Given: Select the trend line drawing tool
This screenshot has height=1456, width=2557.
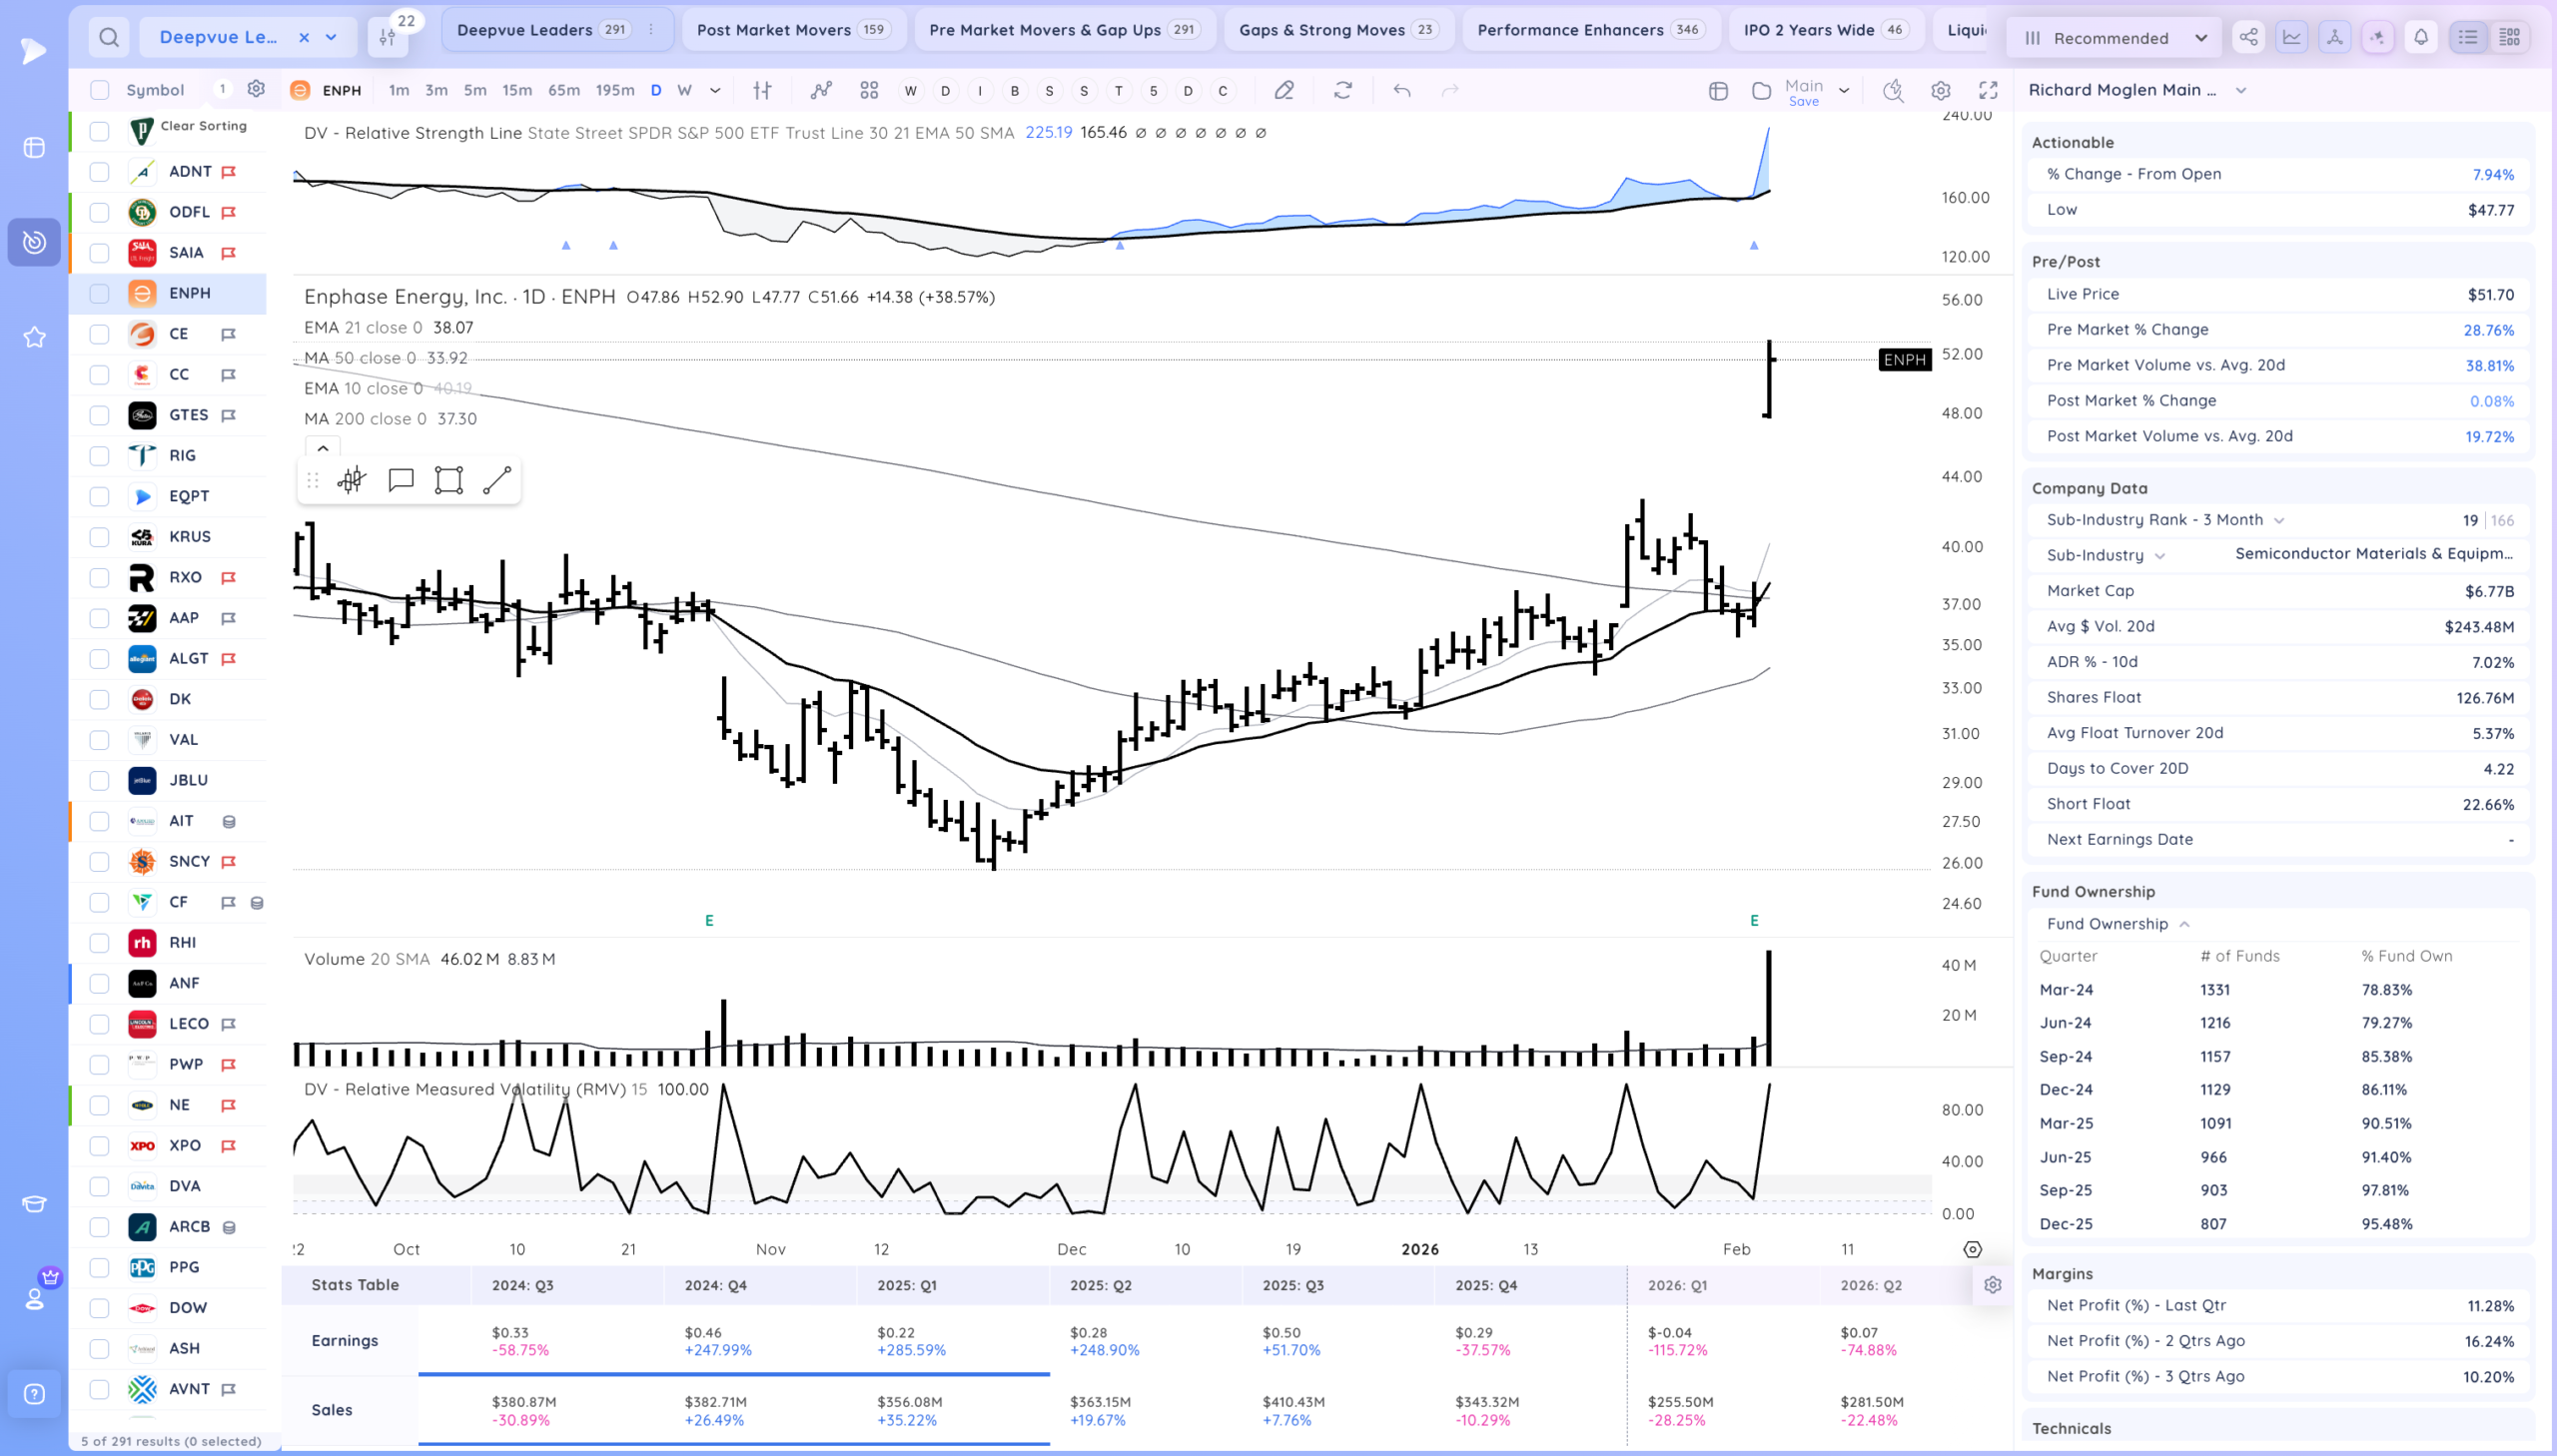Looking at the screenshot, I should [x=497, y=481].
